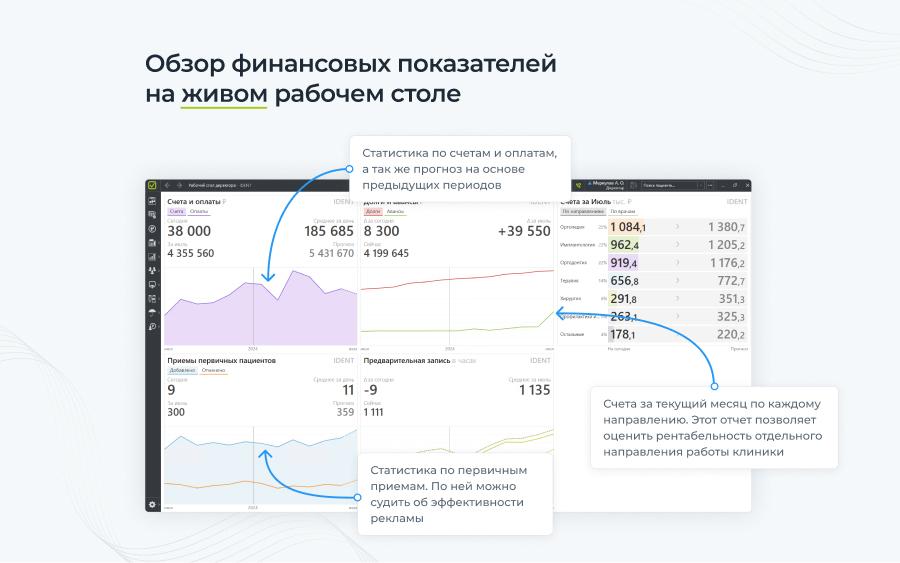Click the blue primary patients area chart
This screenshot has height=563, width=900.
click(x=260, y=465)
